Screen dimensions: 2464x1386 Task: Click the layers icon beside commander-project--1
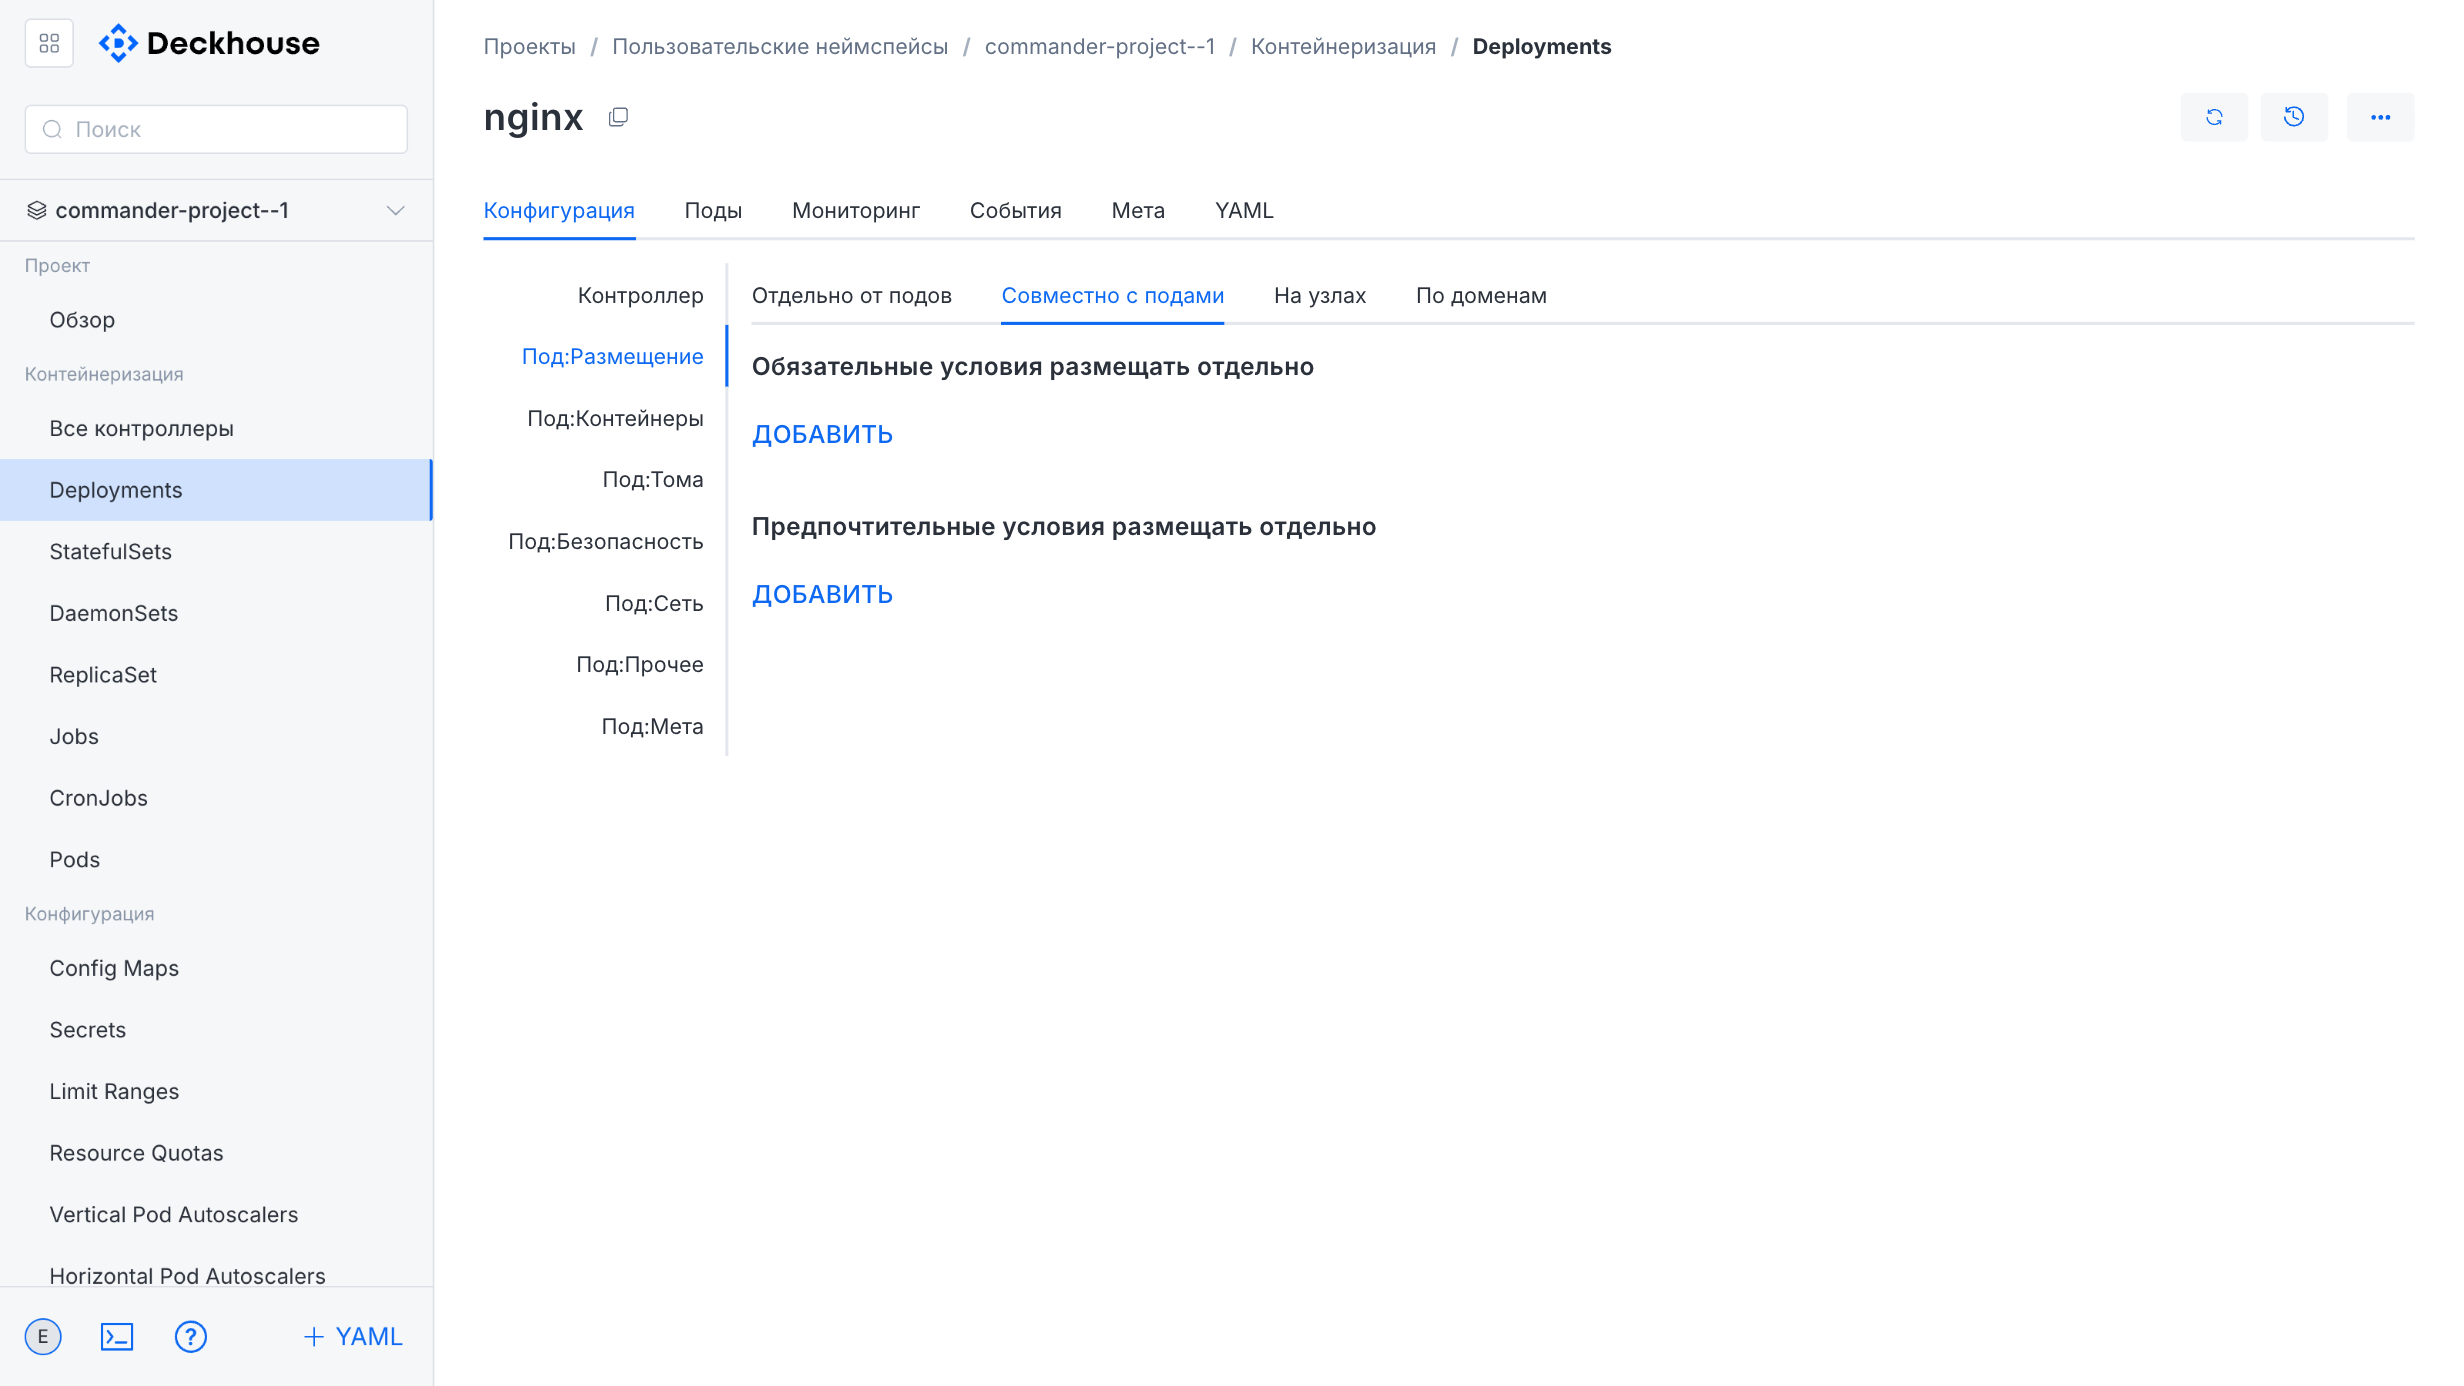(x=37, y=210)
